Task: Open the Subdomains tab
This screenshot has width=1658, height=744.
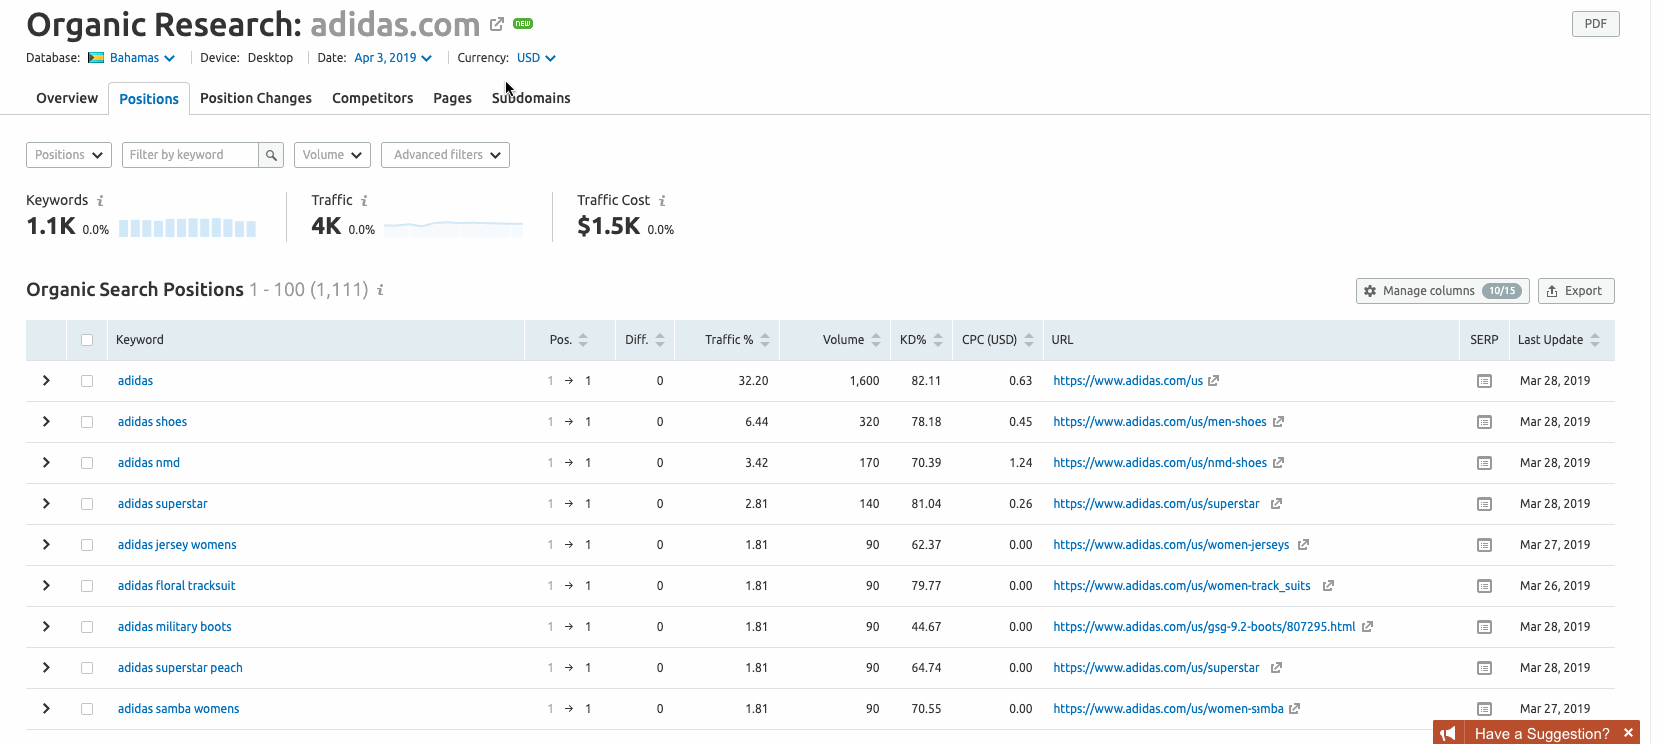Action: (531, 98)
